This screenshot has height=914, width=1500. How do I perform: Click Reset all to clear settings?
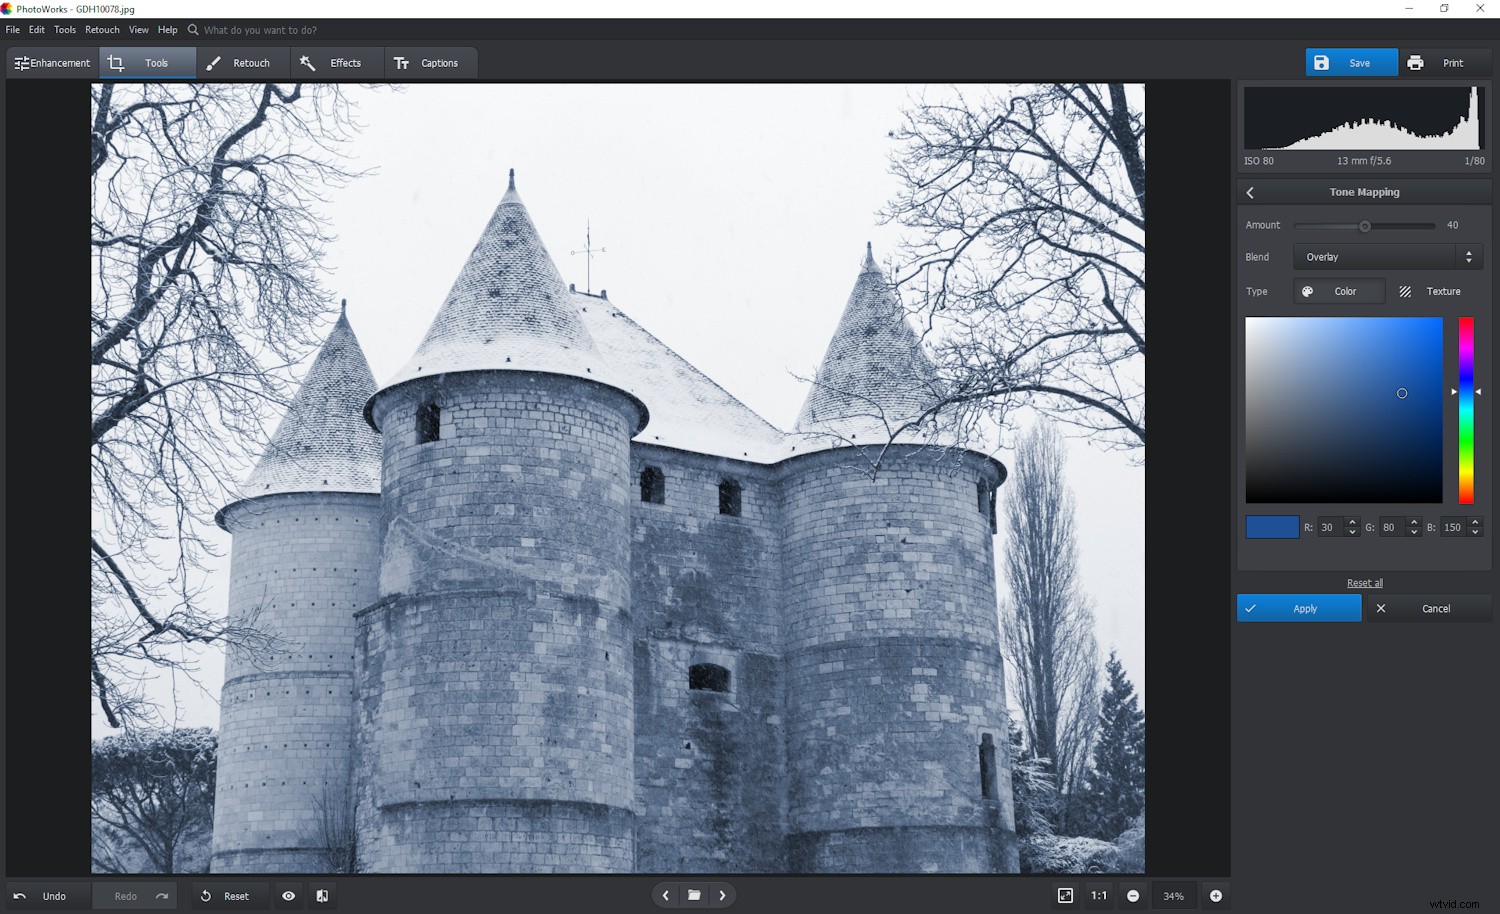click(x=1364, y=582)
